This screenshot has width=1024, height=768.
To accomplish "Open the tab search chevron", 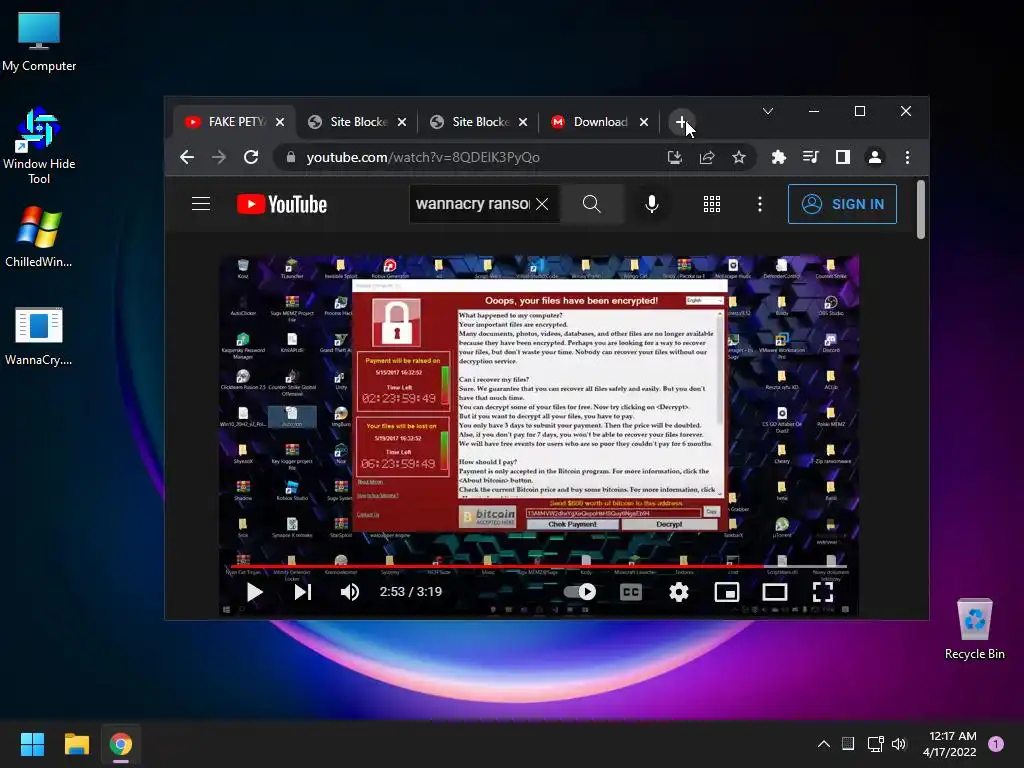I will point(768,112).
